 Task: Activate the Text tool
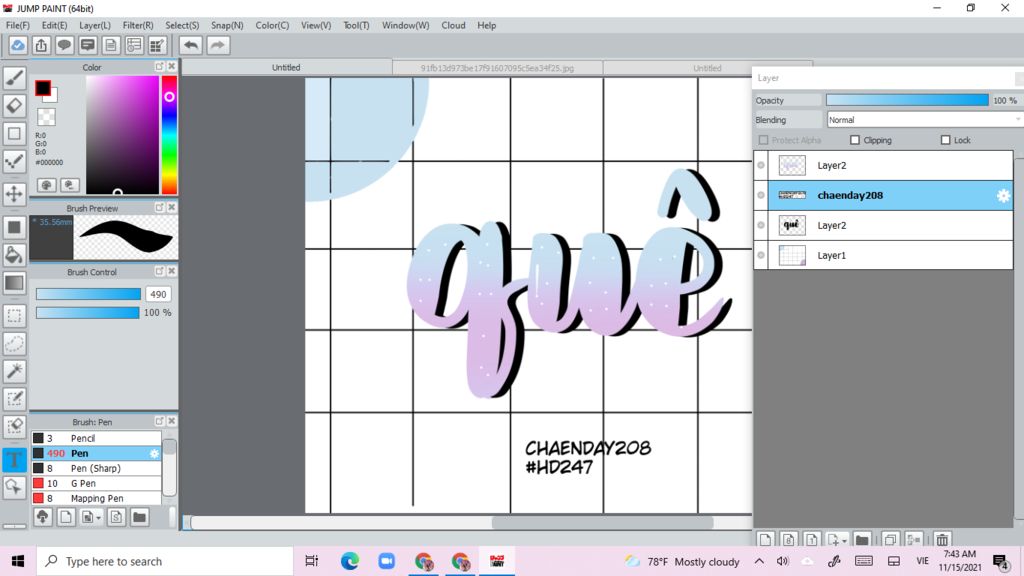[14, 459]
